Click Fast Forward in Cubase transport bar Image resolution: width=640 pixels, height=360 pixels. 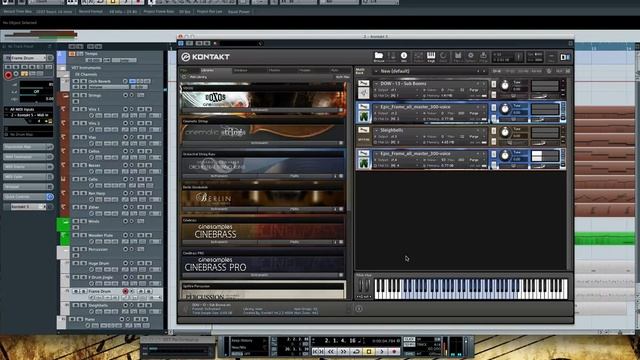pyautogui.click(x=343, y=351)
